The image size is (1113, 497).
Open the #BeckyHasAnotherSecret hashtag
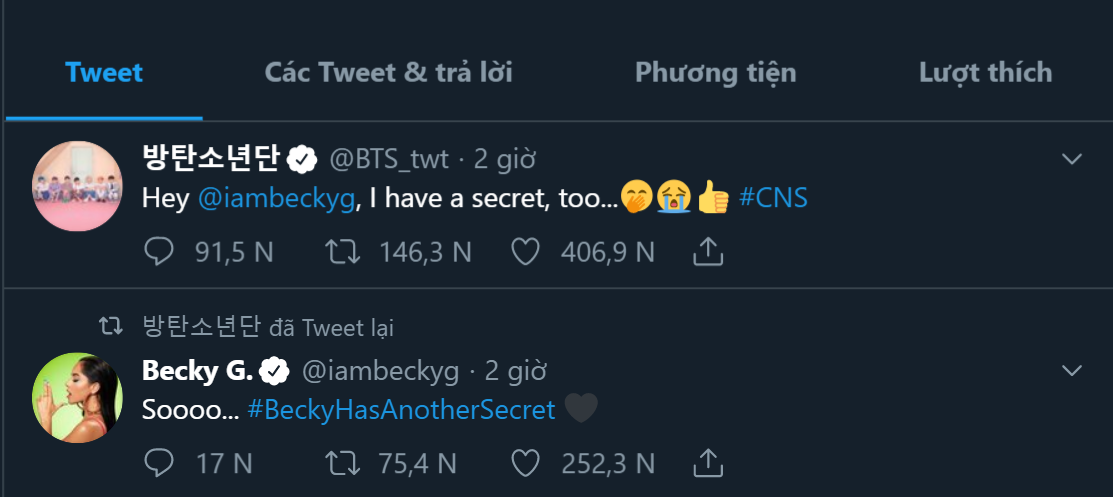coord(401,409)
